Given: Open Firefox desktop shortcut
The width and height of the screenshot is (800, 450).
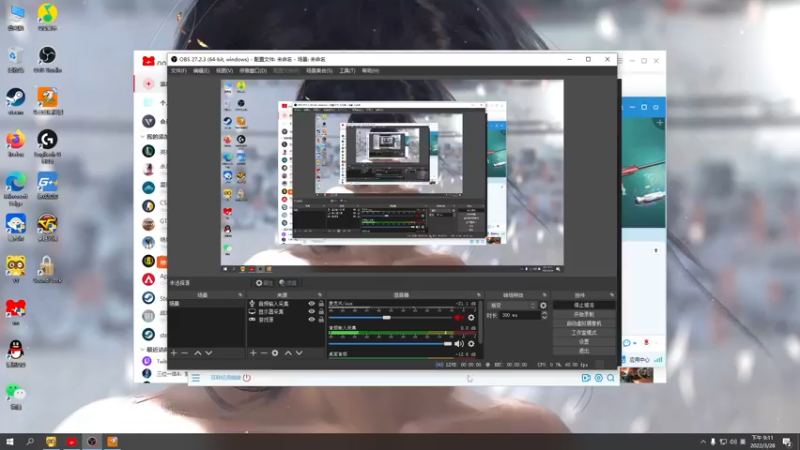Looking at the screenshot, I should click(16, 143).
